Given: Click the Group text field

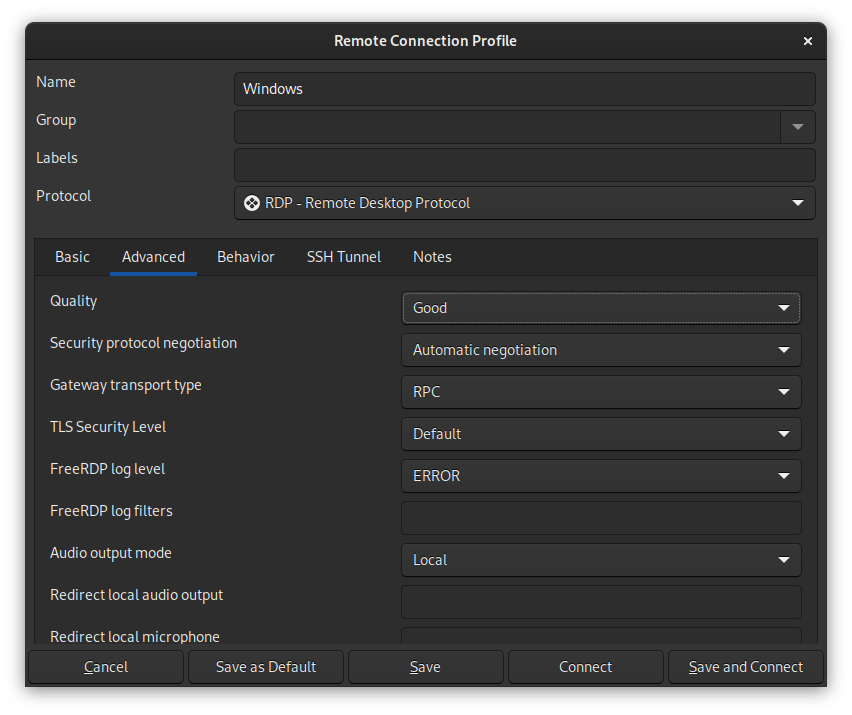Looking at the screenshot, I should (x=508, y=127).
